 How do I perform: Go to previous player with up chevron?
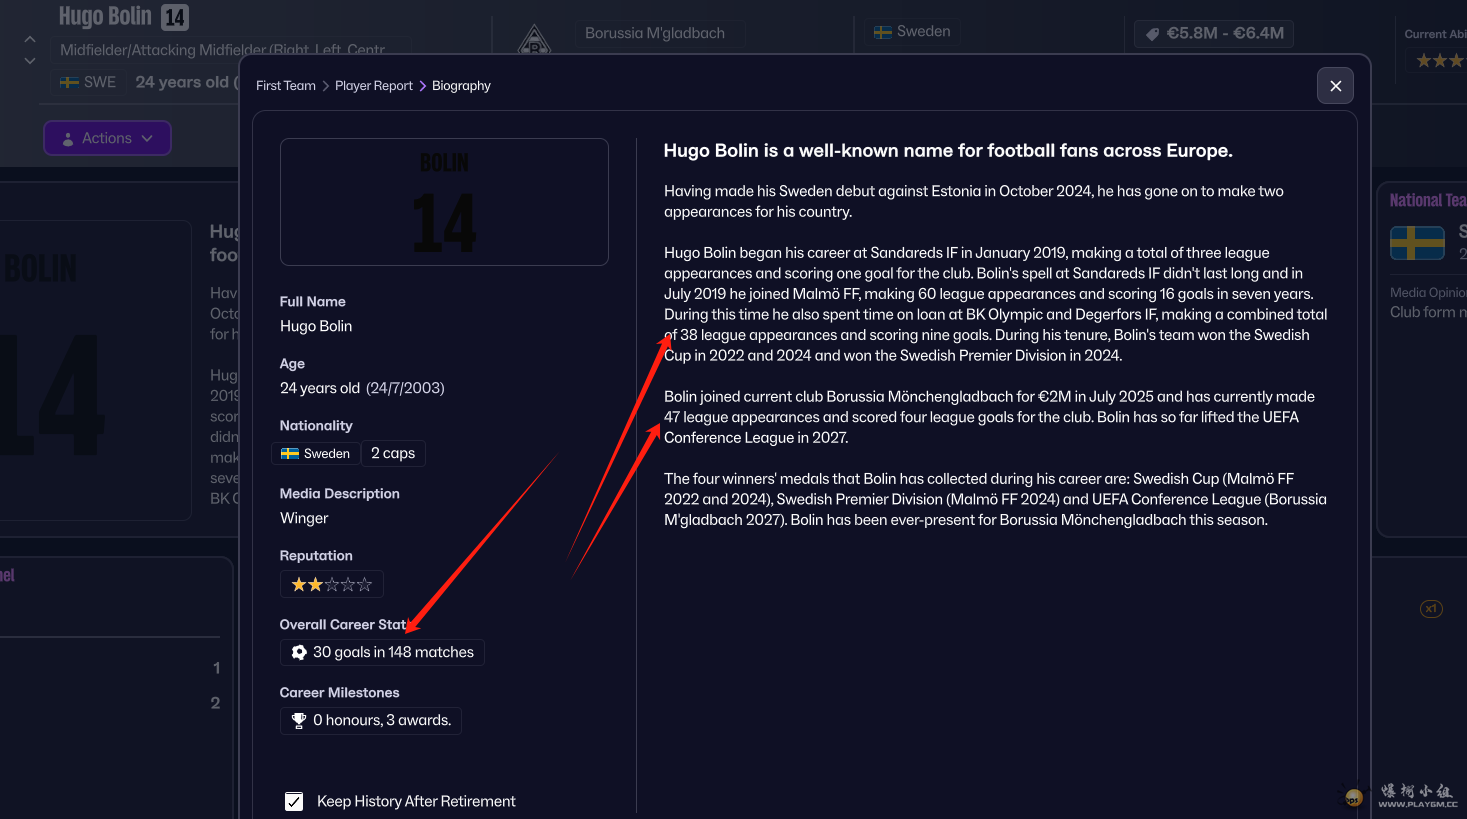point(30,39)
